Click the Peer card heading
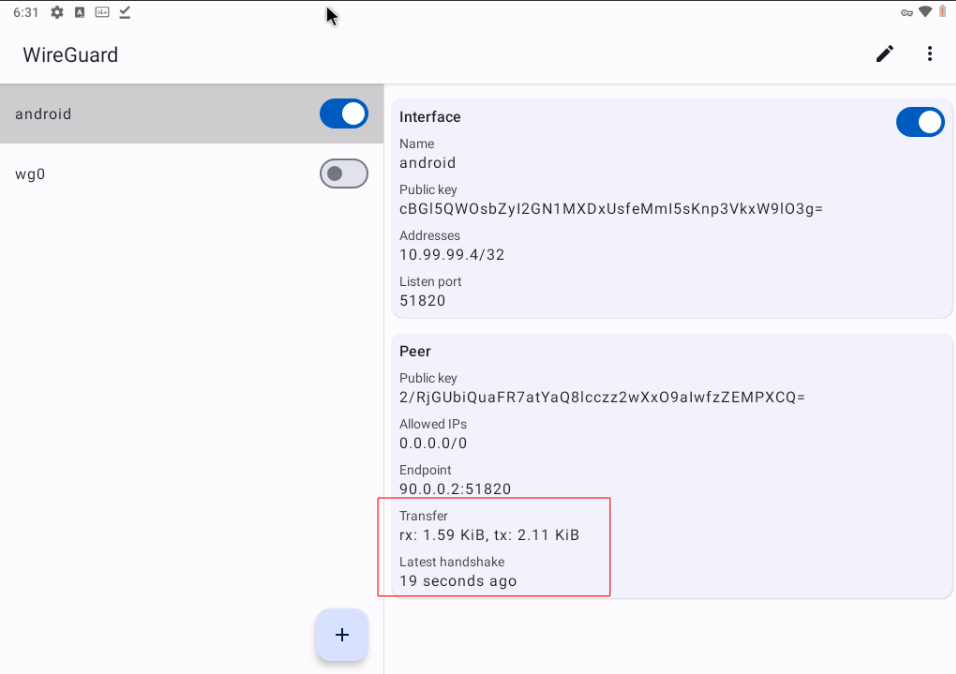 (x=415, y=351)
